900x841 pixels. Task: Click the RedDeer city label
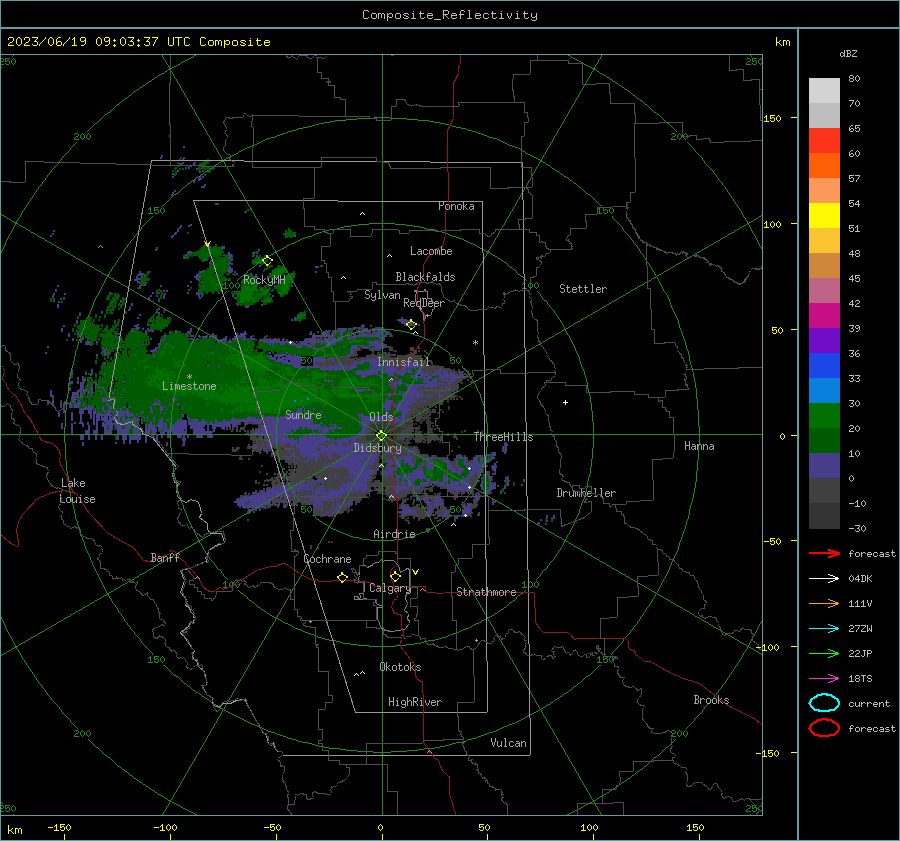point(424,303)
